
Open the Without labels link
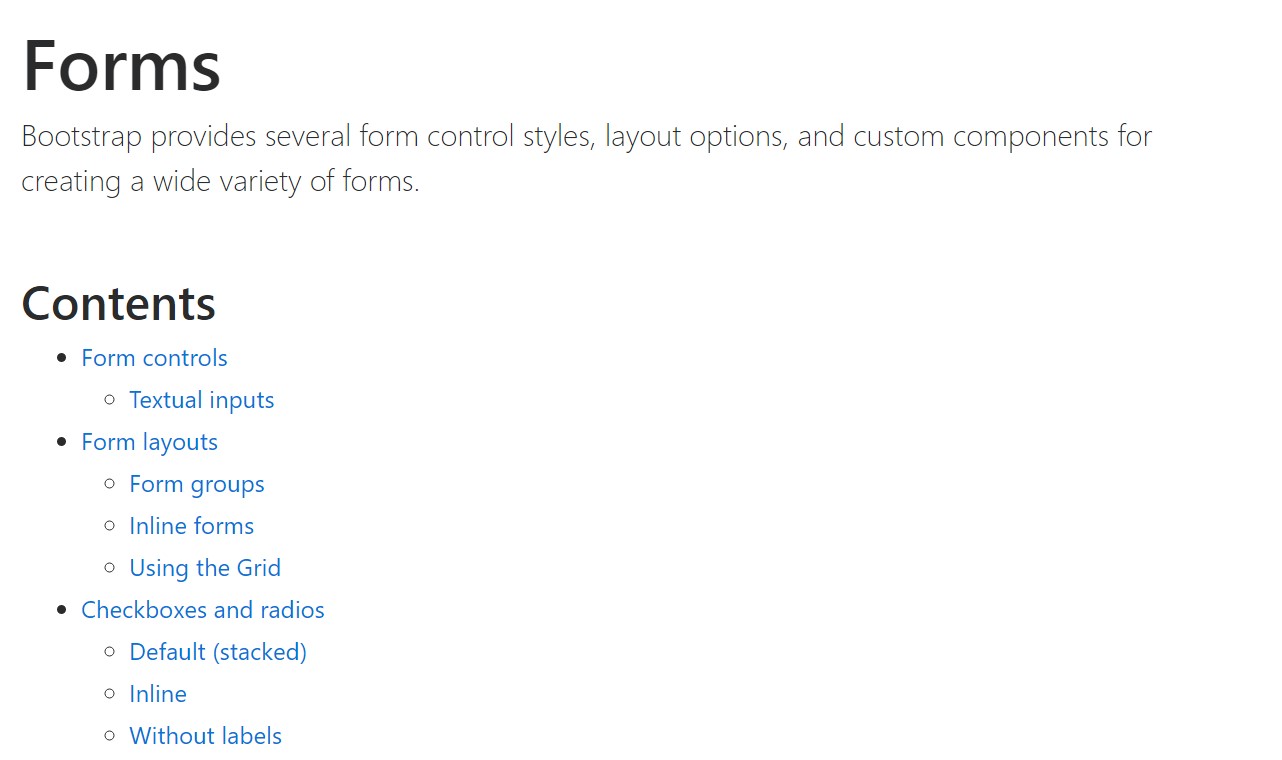tap(205, 736)
